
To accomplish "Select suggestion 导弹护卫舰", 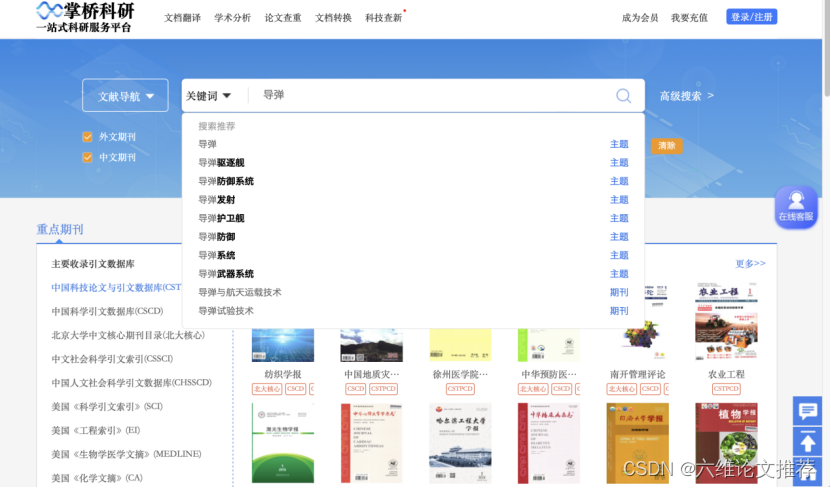I will coord(413,218).
